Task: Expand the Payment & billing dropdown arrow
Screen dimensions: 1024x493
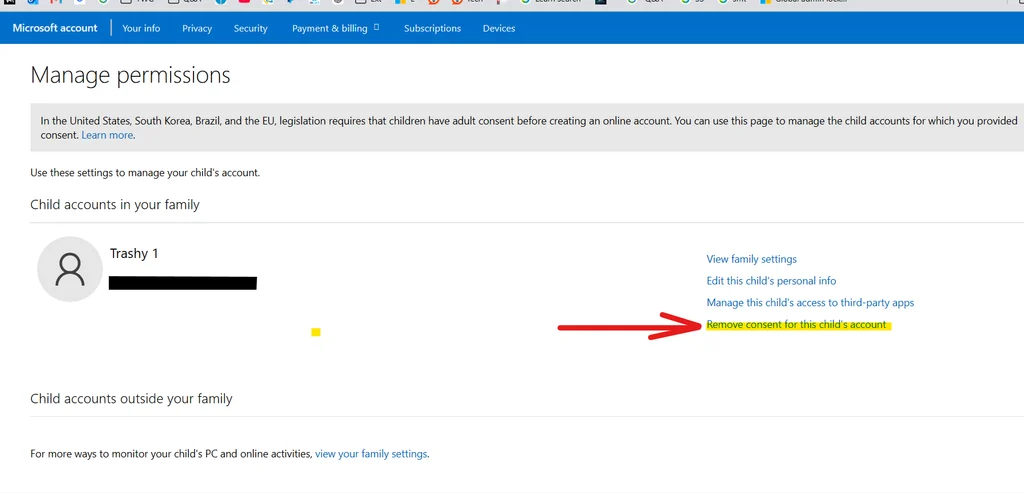Action: 376,27
